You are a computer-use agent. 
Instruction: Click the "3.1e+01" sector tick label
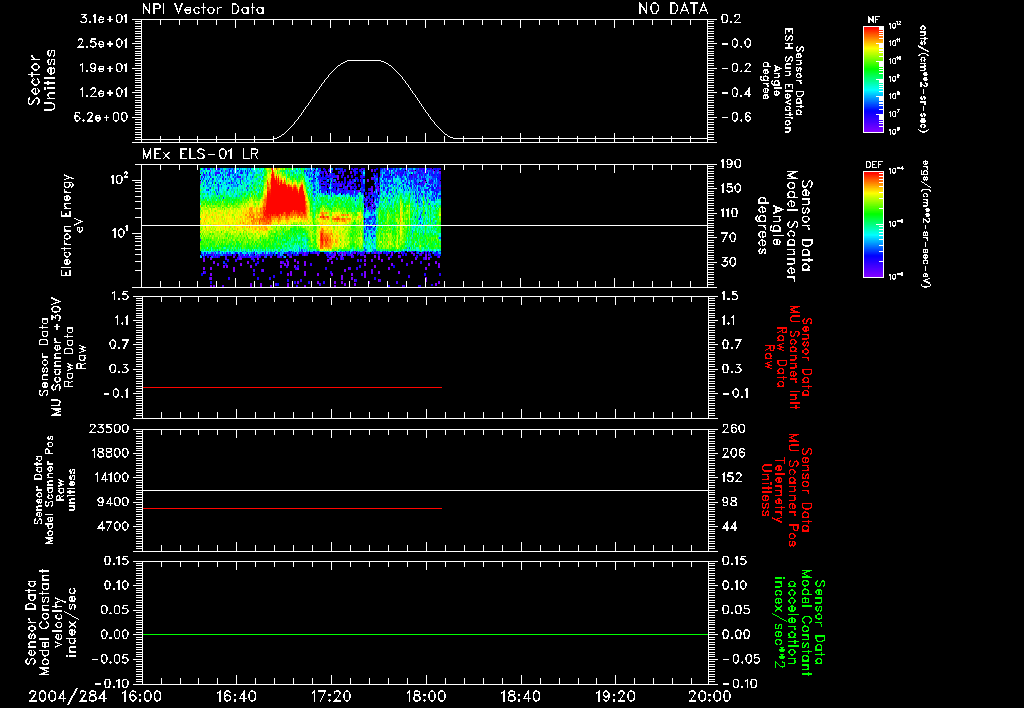pyautogui.click(x=103, y=19)
